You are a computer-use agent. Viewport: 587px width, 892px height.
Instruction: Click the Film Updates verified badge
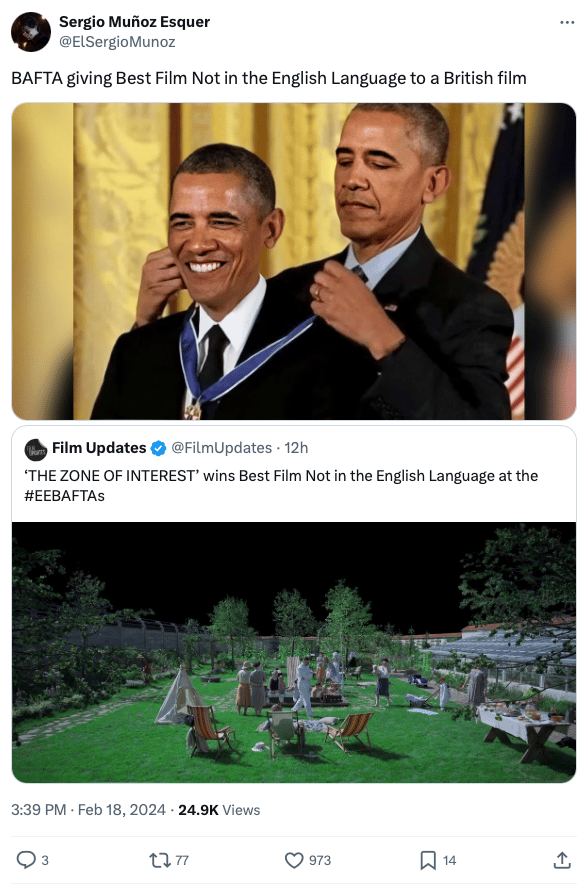click(x=158, y=448)
